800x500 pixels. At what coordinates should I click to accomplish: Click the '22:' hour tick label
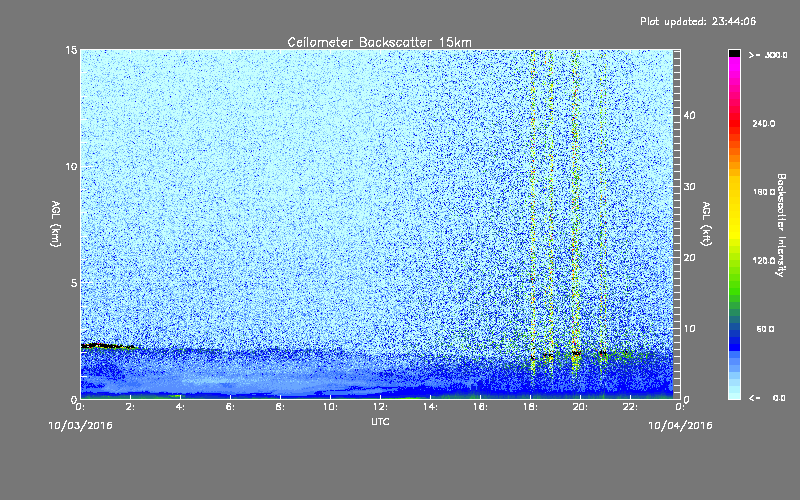(x=630, y=407)
